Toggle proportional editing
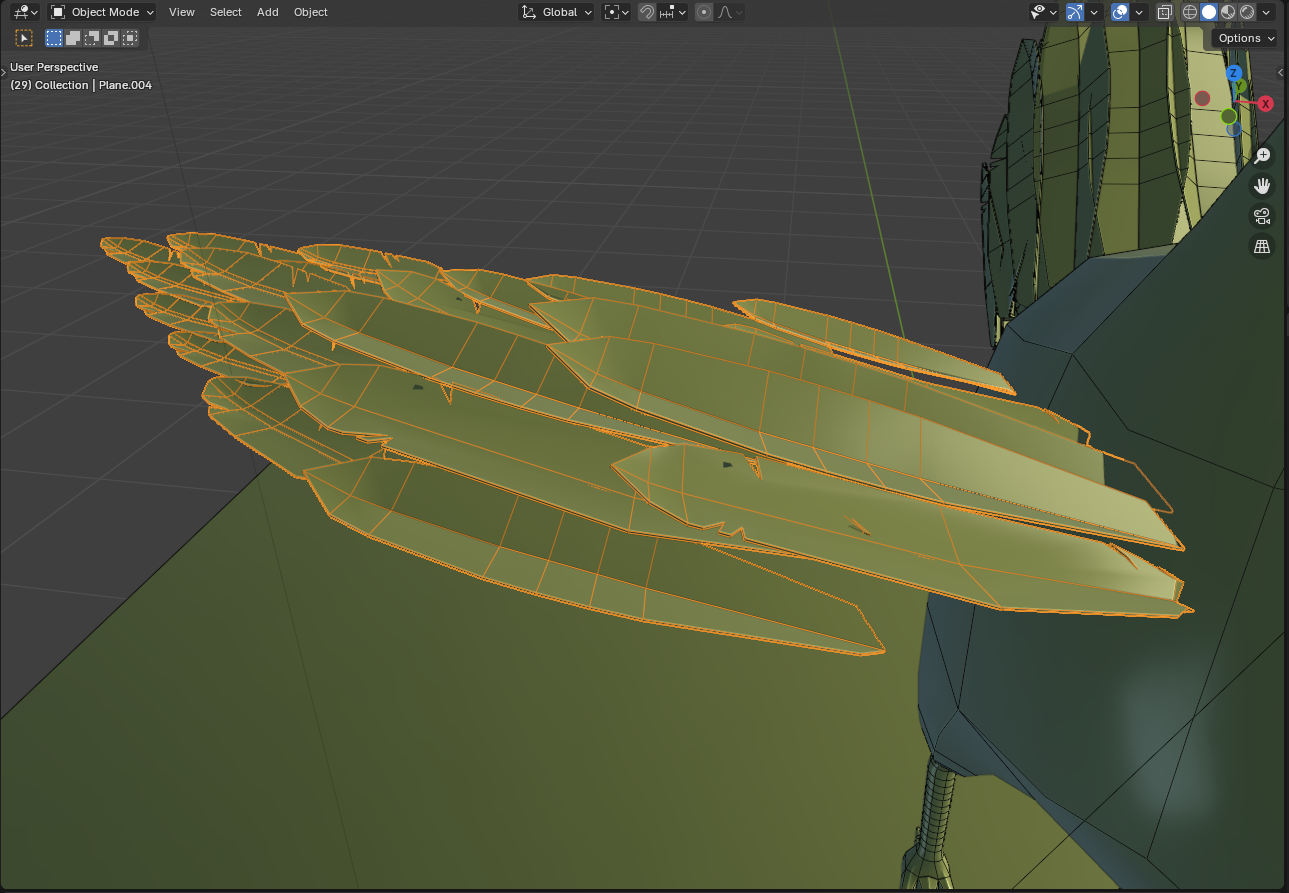1289x893 pixels. tap(704, 12)
